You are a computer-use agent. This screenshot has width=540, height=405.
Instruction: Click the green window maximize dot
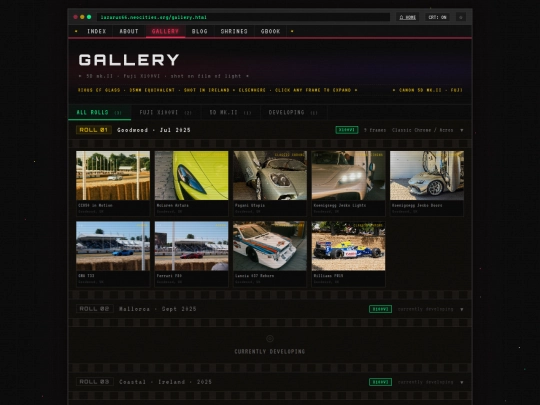pyautogui.click(x=89, y=17)
